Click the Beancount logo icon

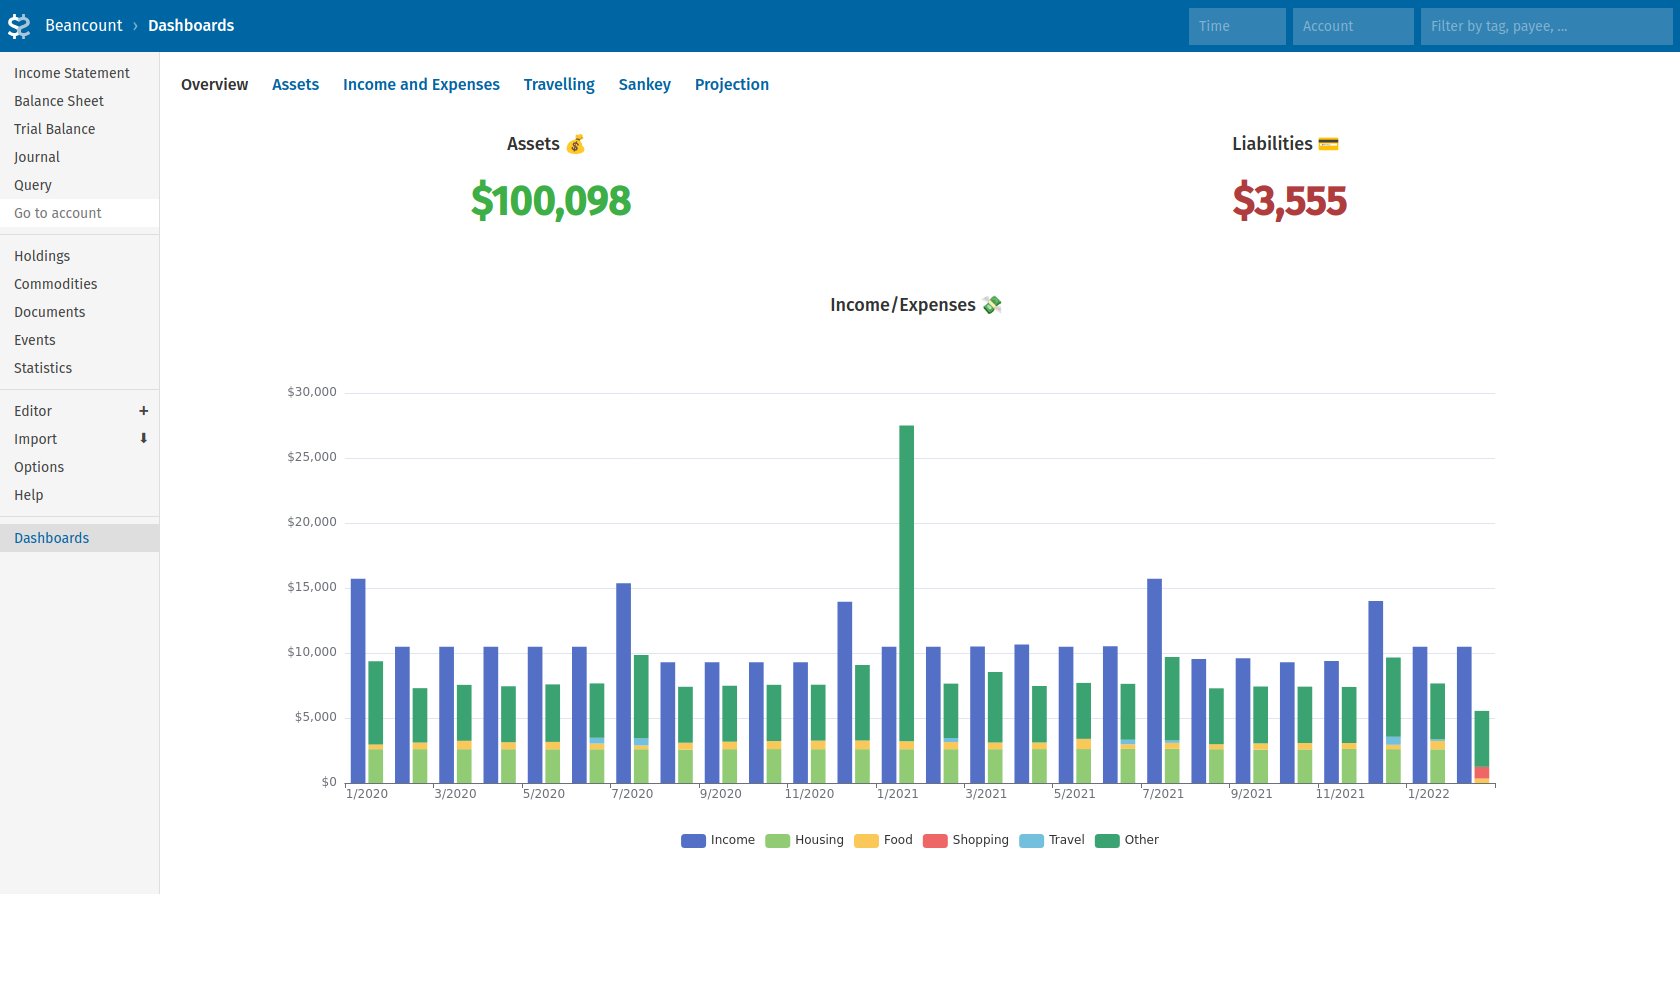tap(19, 26)
